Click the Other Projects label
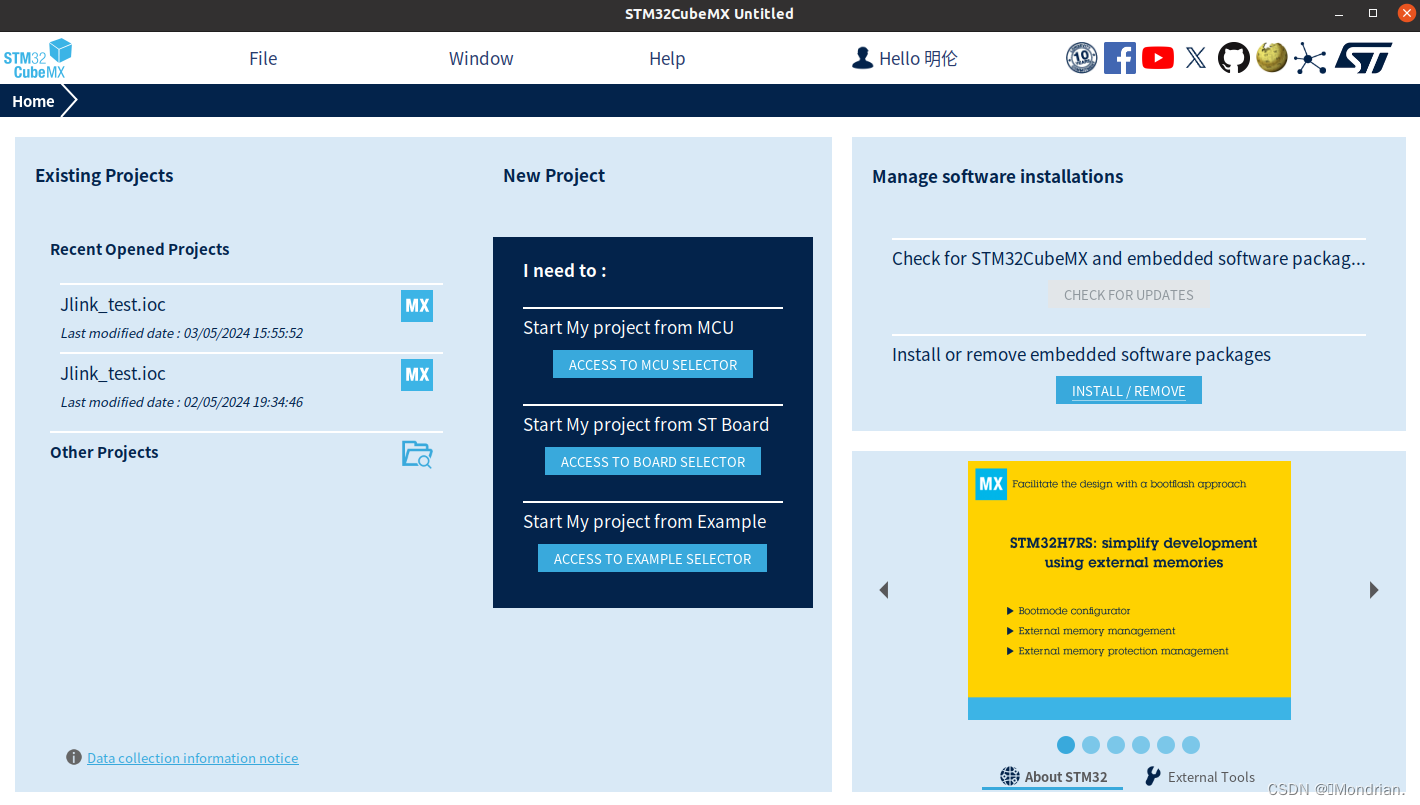1420x805 pixels. [x=104, y=452]
